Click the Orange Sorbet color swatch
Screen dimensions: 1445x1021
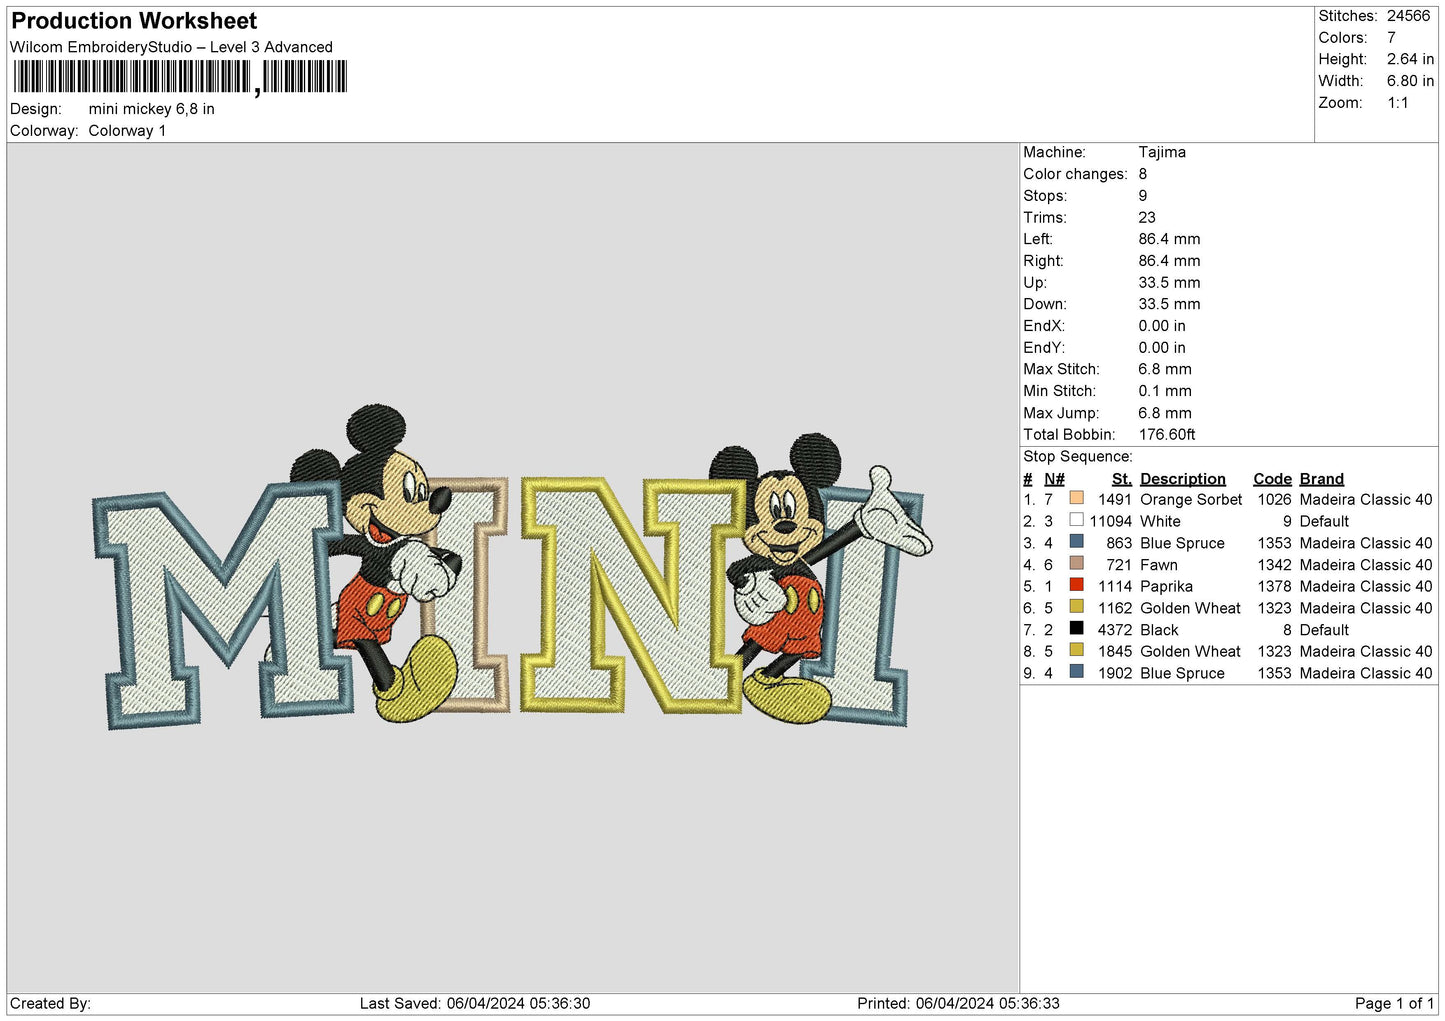[1076, 498]
